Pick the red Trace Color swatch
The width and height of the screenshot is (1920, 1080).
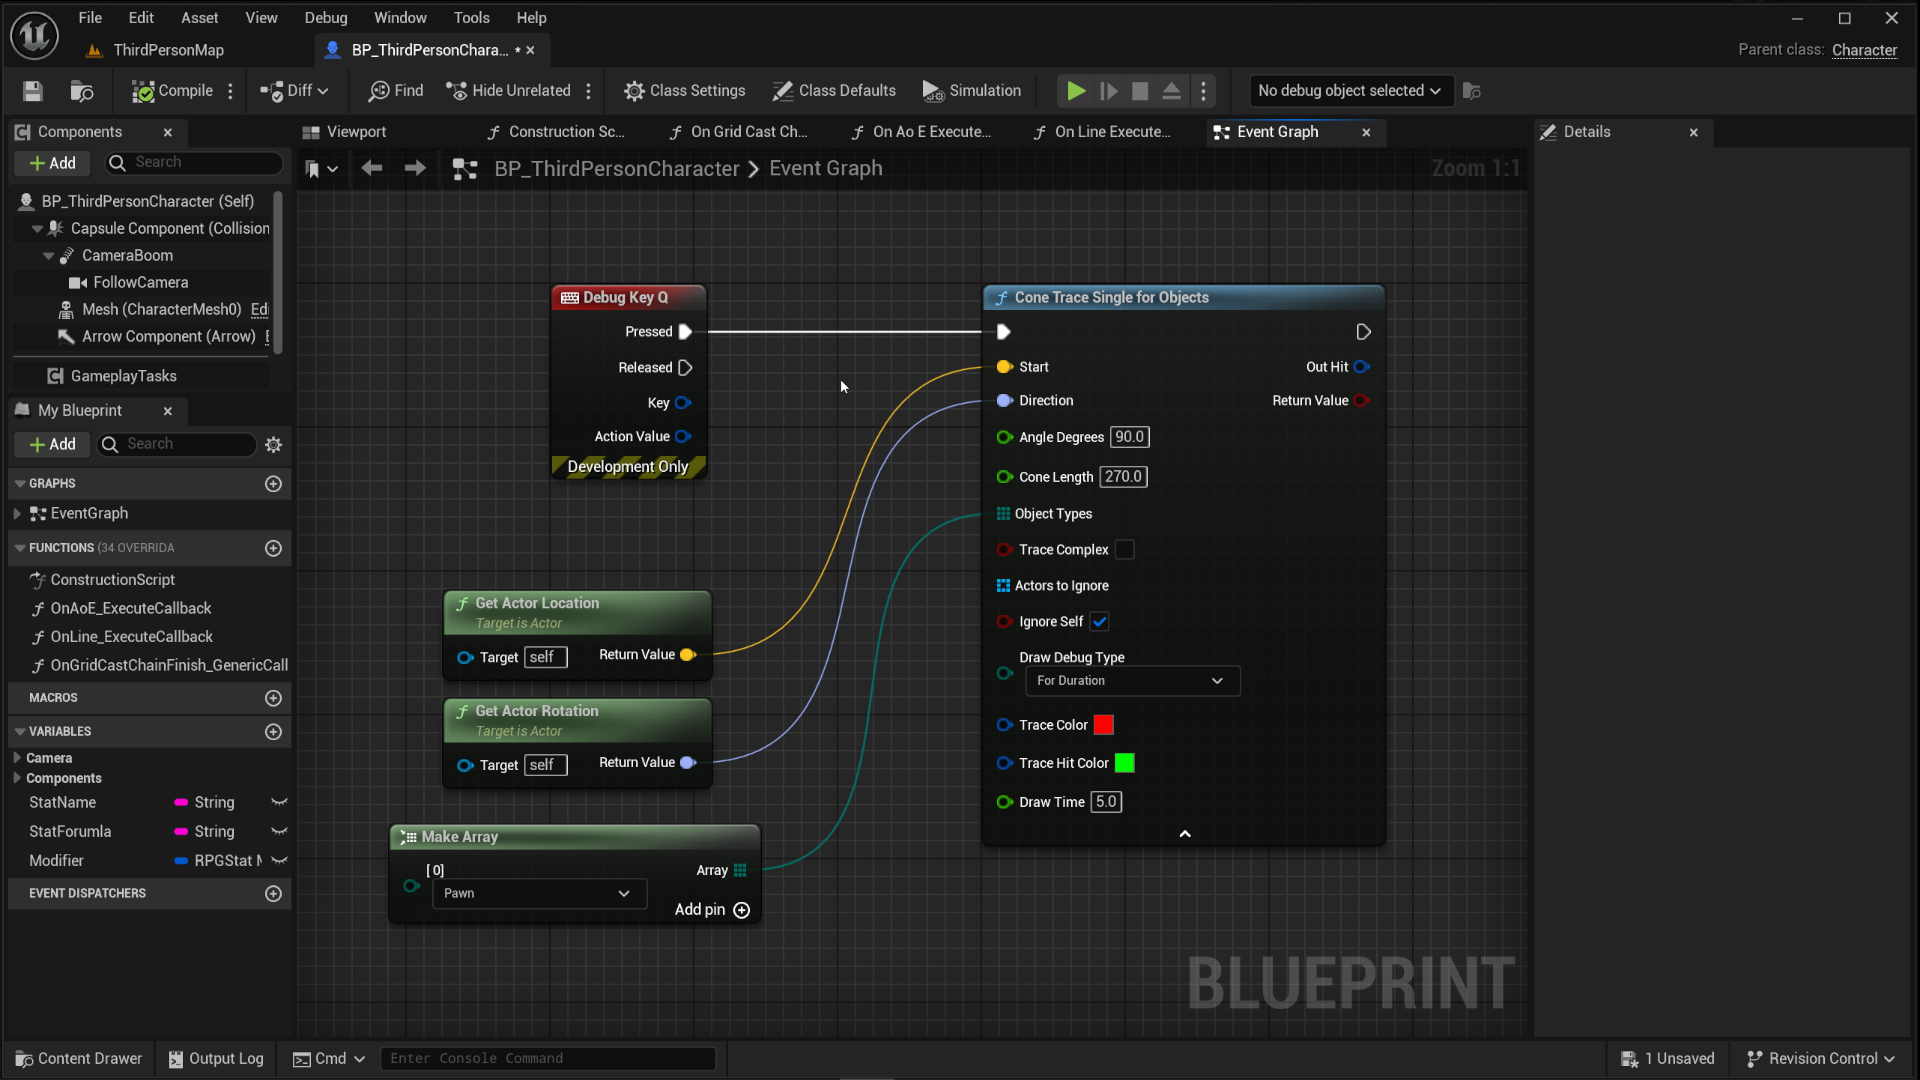point(1104,725)
